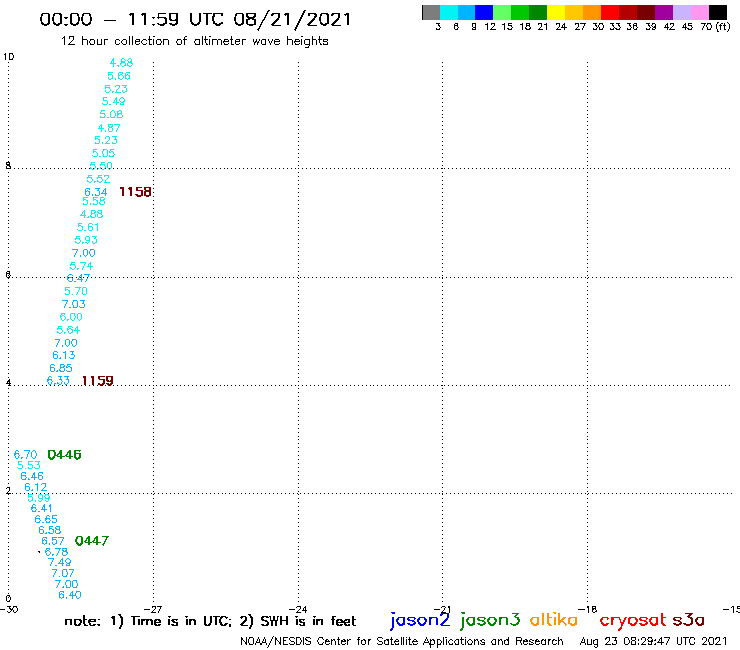Click the wave height value 6.40
Viewport: 740px width, 650px height.
(70, 595)
